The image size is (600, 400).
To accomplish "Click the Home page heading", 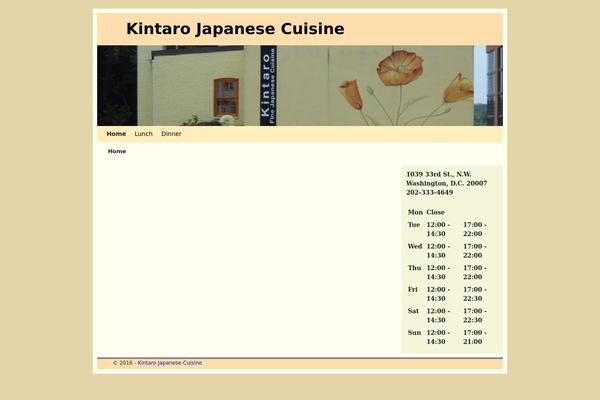I will (x=117, y=151).
